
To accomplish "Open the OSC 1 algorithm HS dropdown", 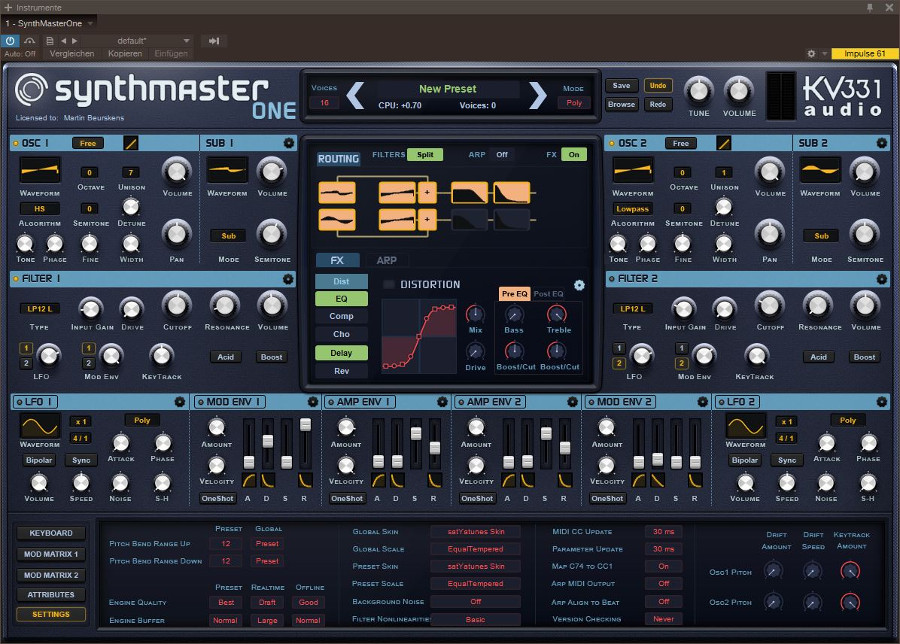I will tap(40, 209).
